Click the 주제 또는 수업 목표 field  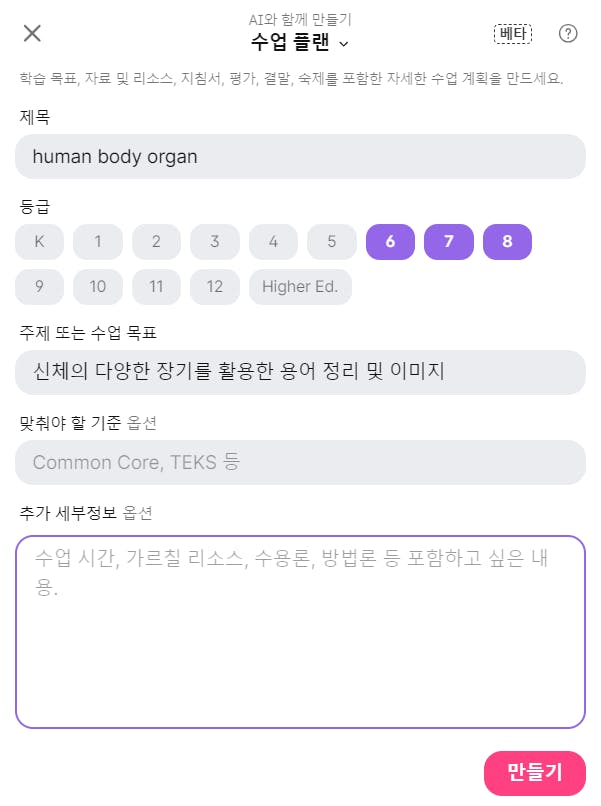[x=300, y=372]
